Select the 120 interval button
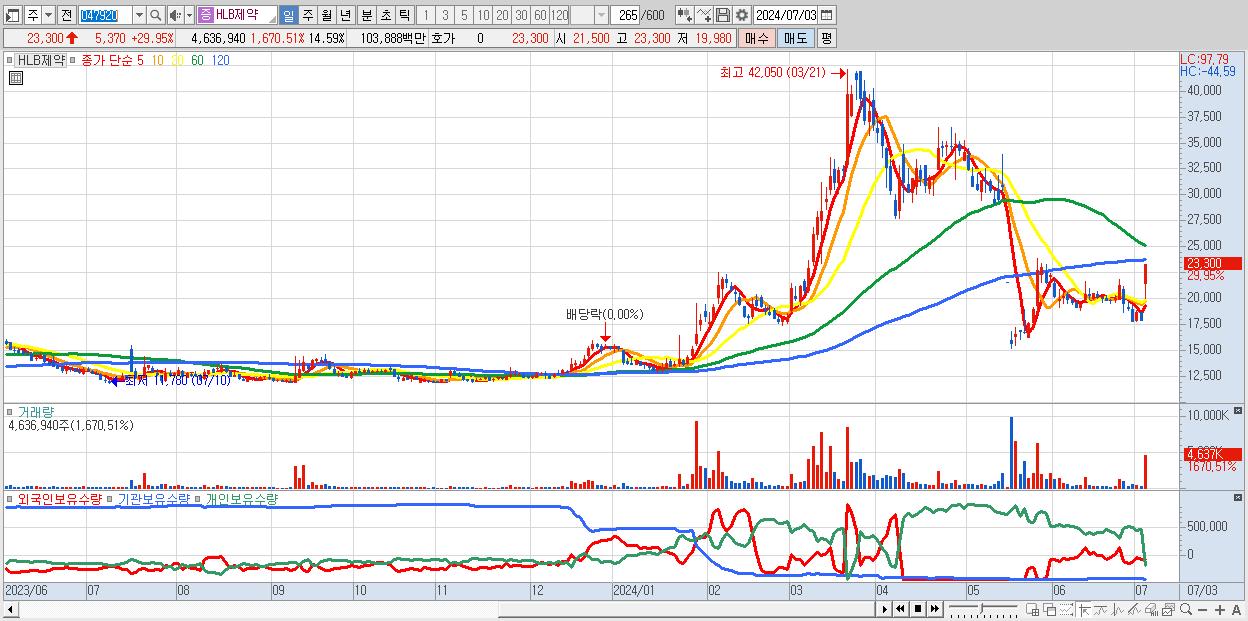This screenshot has width=1248, height=621. click(559, 15)
